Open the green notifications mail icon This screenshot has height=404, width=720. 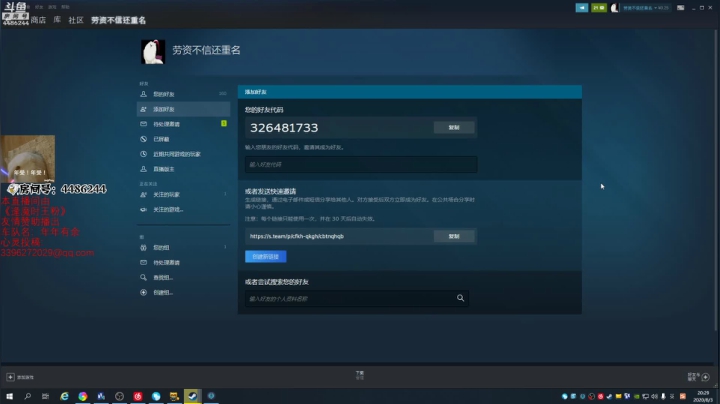599,8
